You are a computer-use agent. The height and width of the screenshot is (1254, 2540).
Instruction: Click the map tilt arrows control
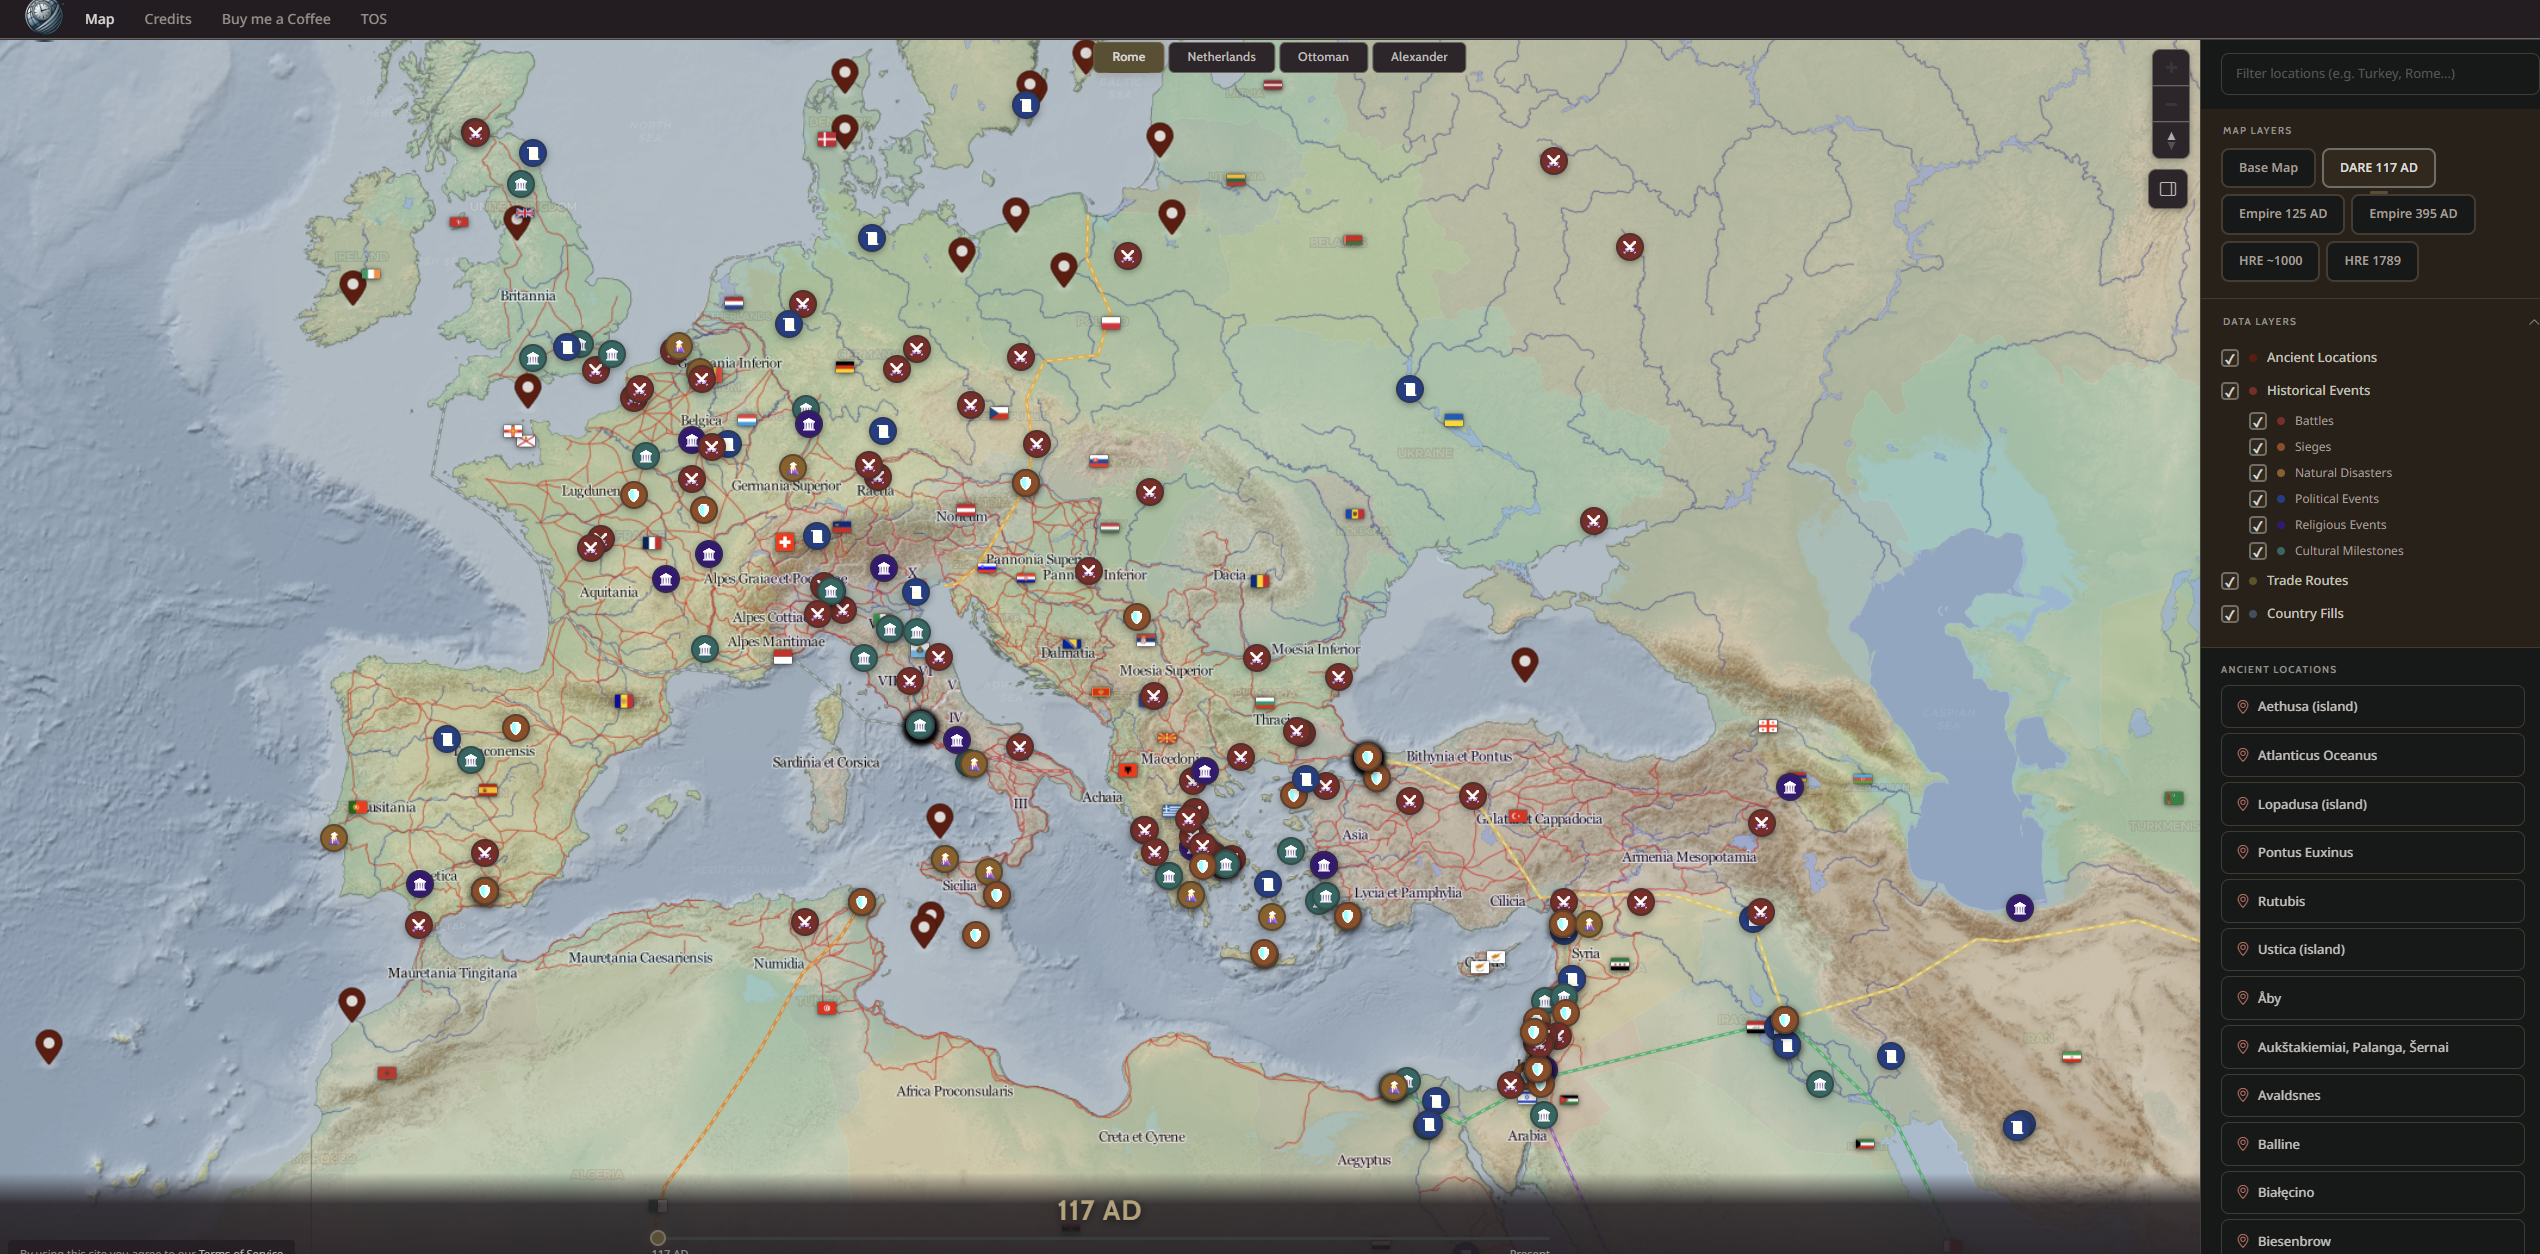[2171, 140]
